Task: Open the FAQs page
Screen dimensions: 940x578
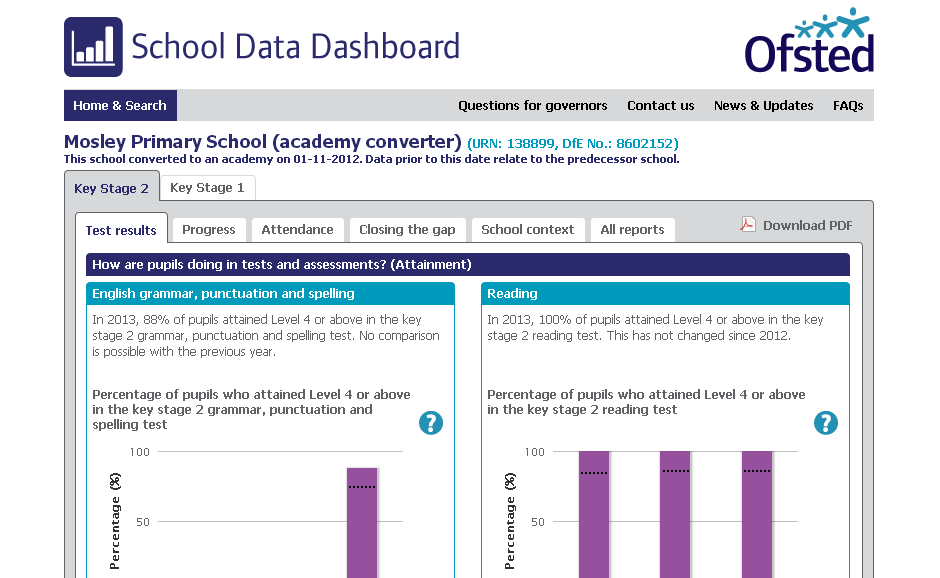Action: click(848, 106)
